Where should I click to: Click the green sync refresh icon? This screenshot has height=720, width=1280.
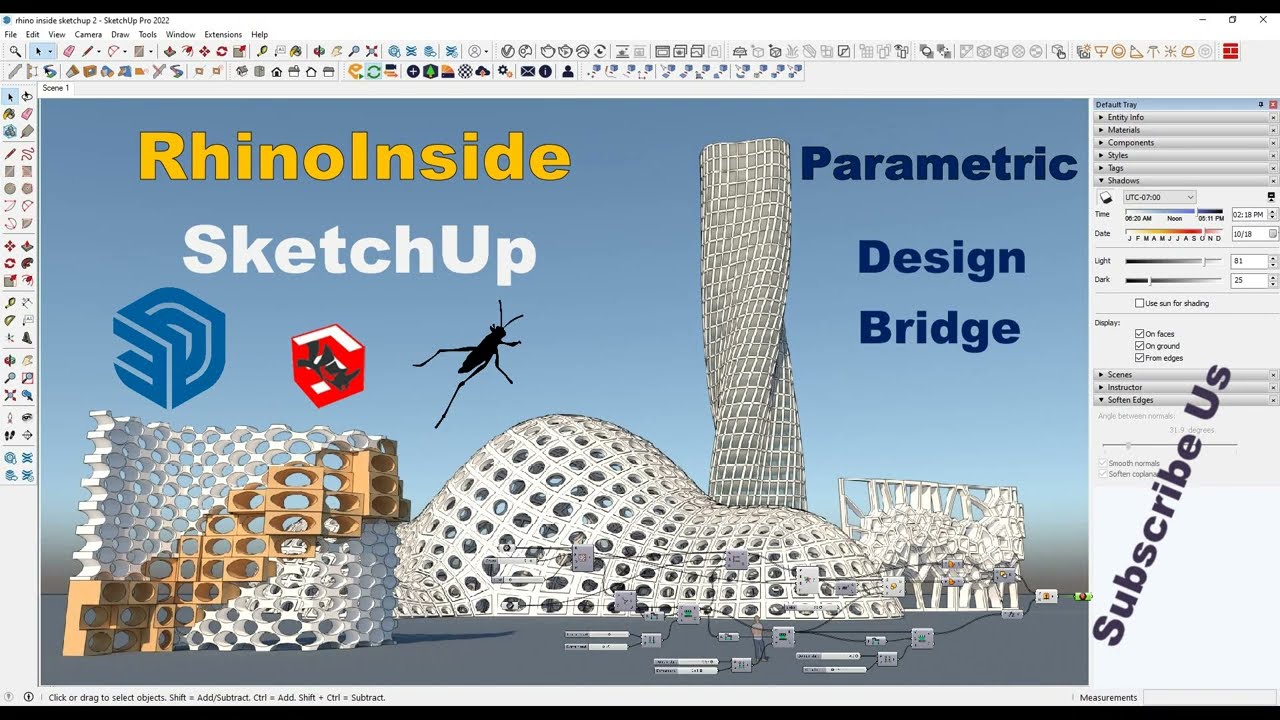(373, 71)
